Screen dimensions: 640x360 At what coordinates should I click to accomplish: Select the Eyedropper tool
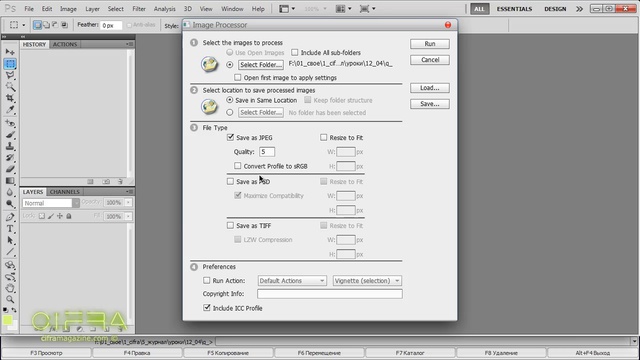coord(10,109)
